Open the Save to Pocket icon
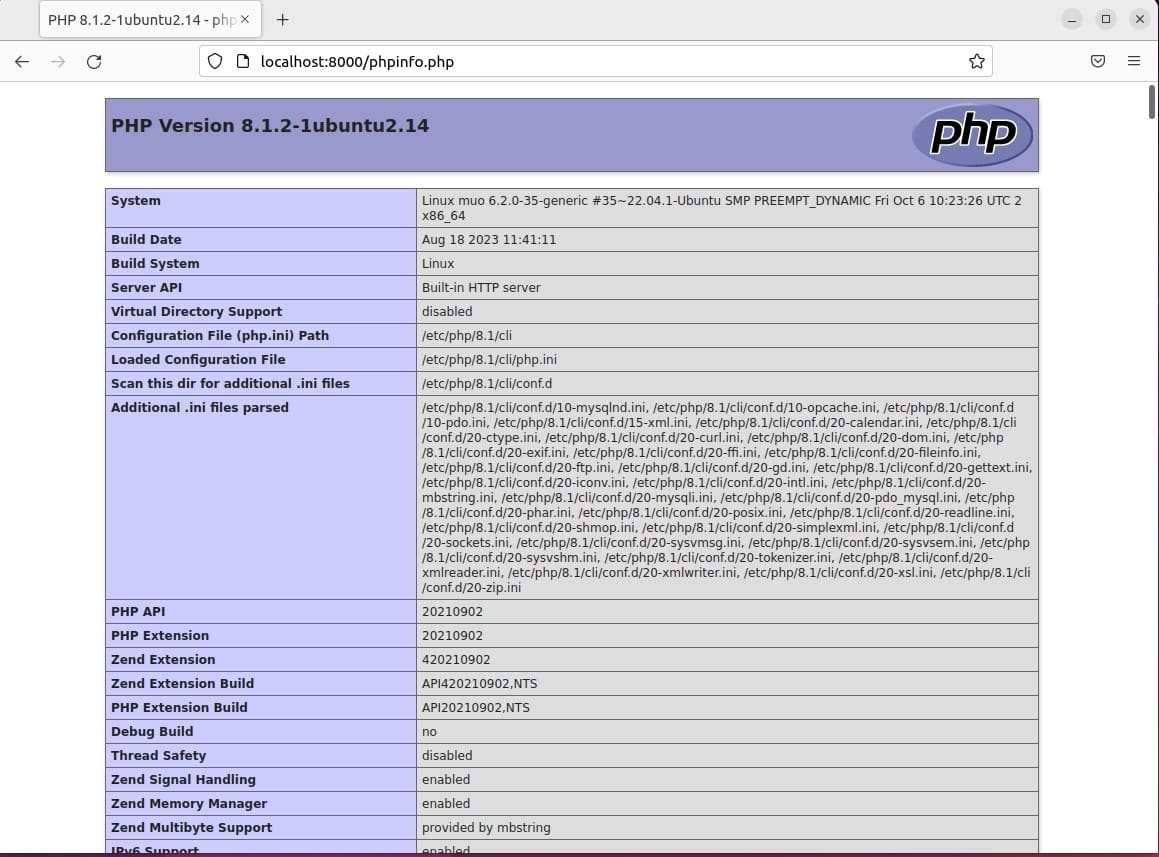This screenshot has height=857, width=1159. click(x=1098, y=61)
